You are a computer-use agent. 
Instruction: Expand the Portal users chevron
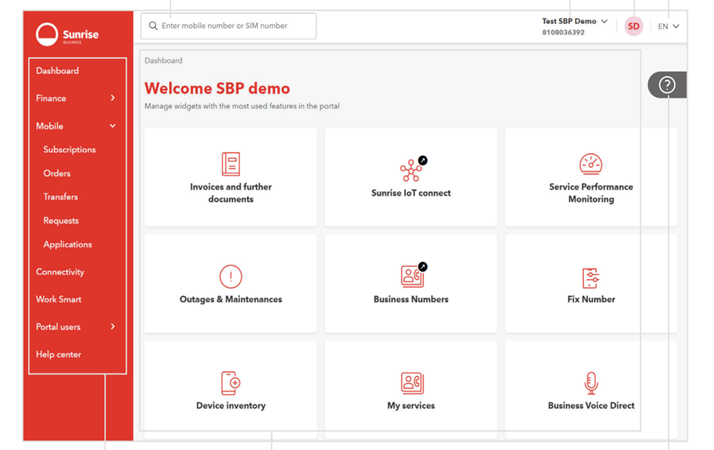(x=112, y=327)
